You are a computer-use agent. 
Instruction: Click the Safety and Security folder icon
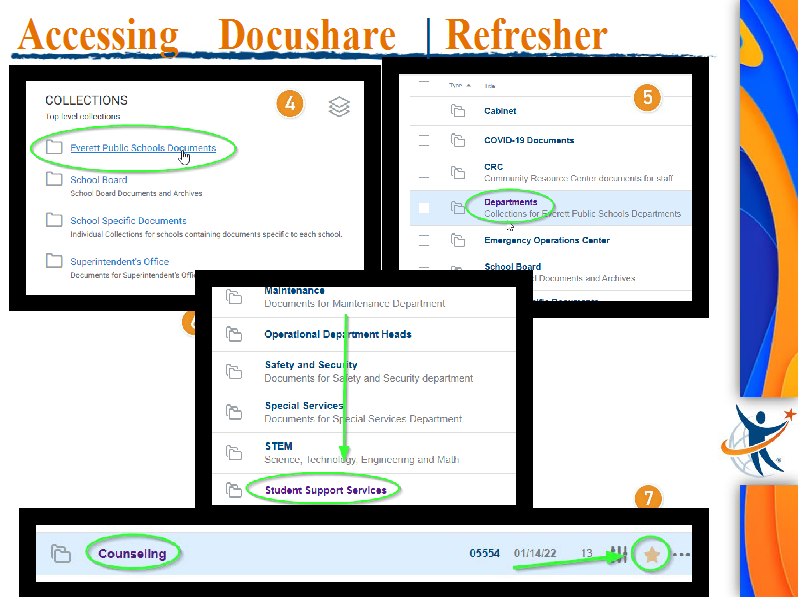pyautogui.click(x=234, y=371)
